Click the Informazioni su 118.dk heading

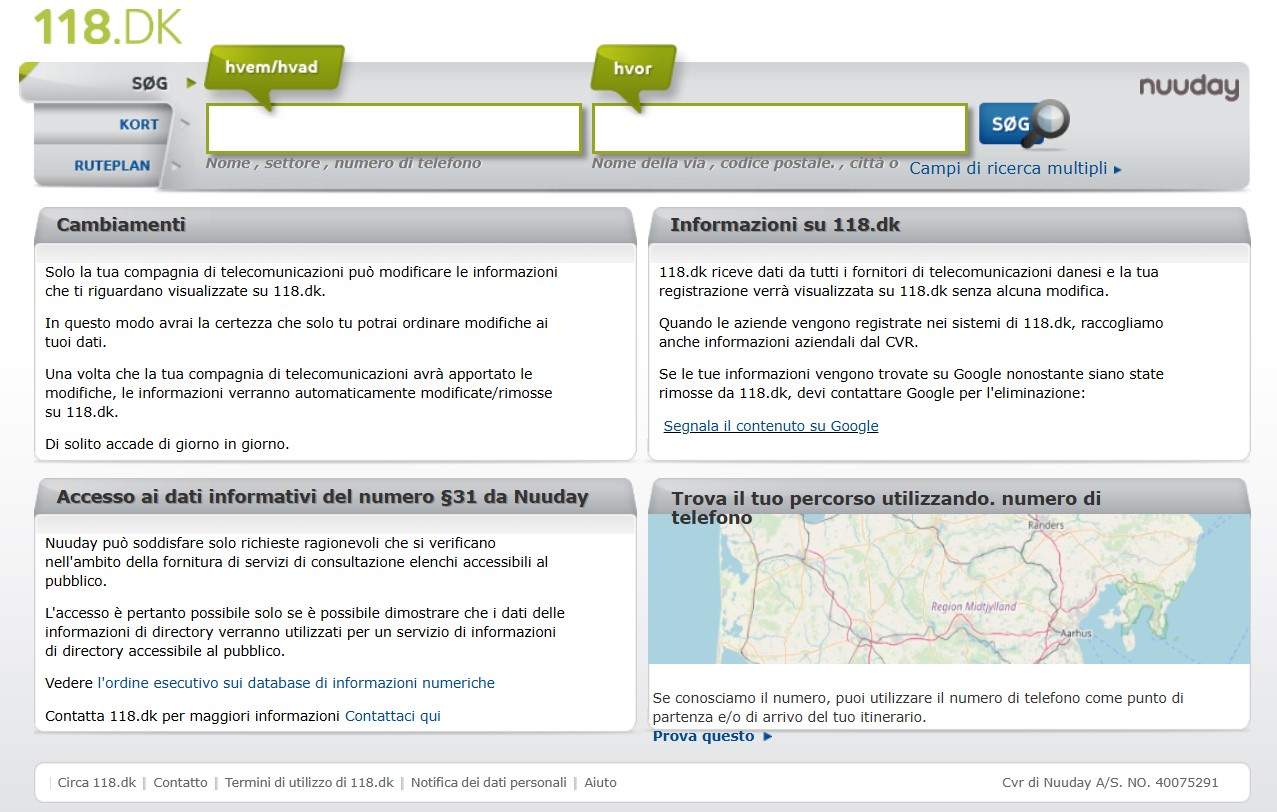coord(785,225)
